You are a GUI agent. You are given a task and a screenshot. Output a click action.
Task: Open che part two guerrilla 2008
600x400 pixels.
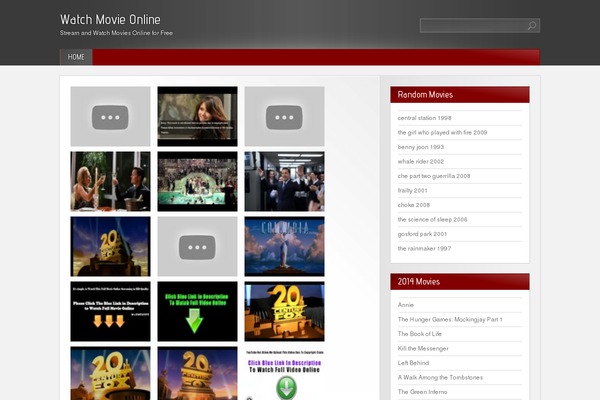click(434, 176)
